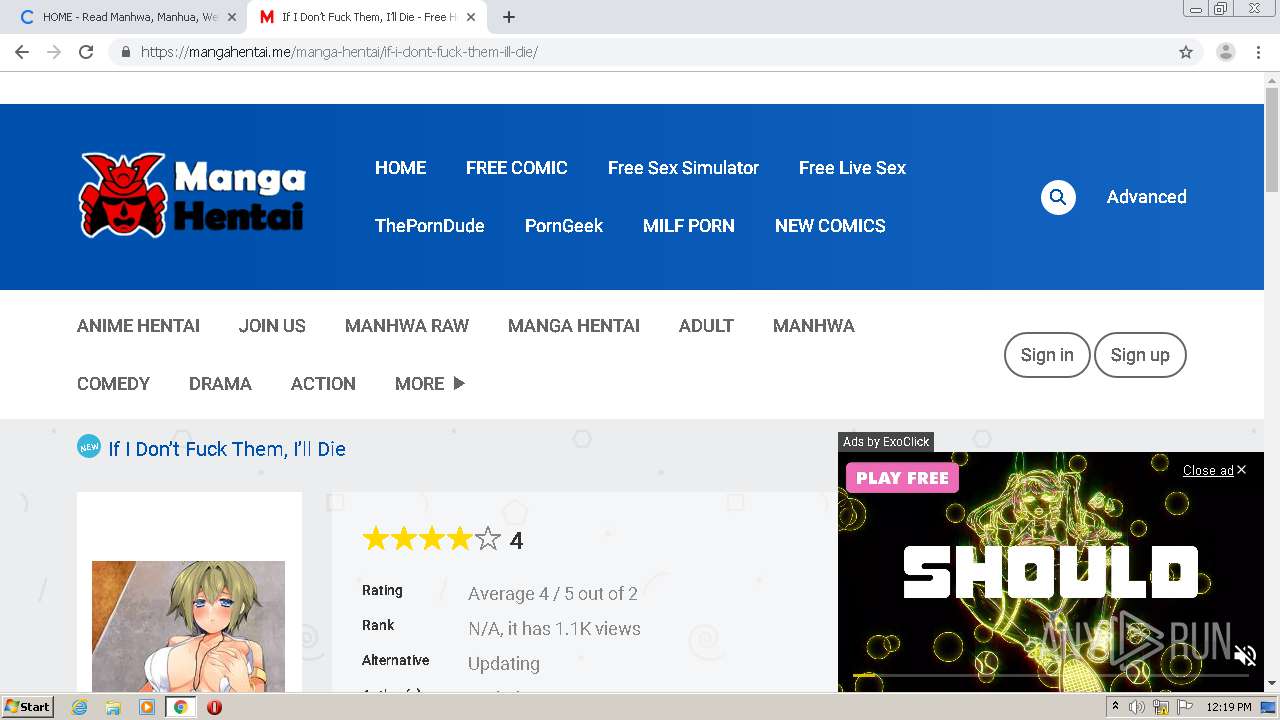
Task: Open NEW COMICS in the header
Action: 830,226
